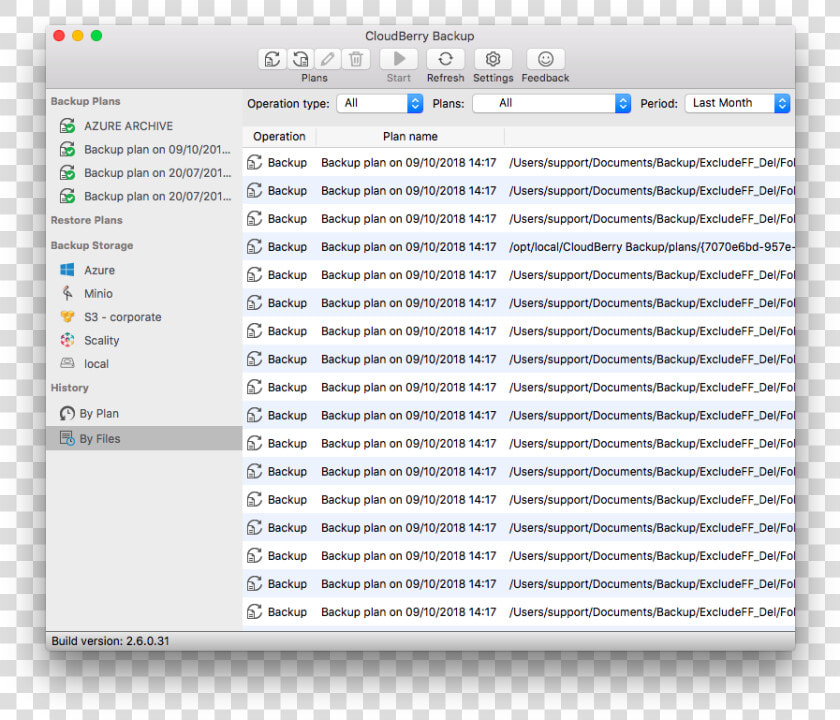Click the Start play icon
Image resolution: width=840 pixels, height=720 pixels.
tap(399, 59)
